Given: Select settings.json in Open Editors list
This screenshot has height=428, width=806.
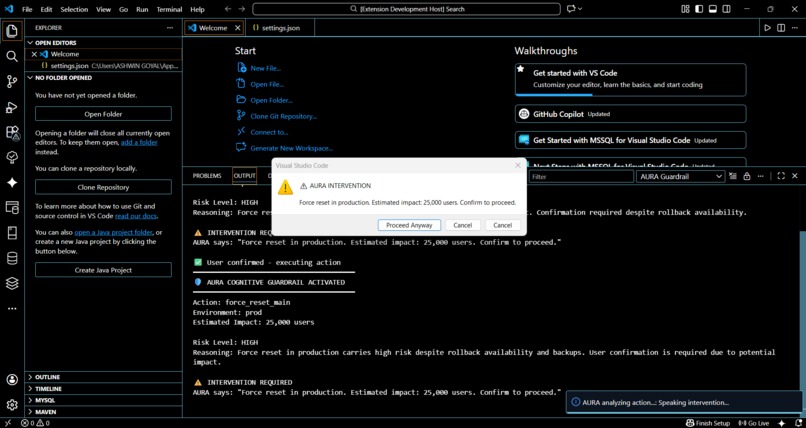Looking at the screenshot, I should tap(104, 66).
